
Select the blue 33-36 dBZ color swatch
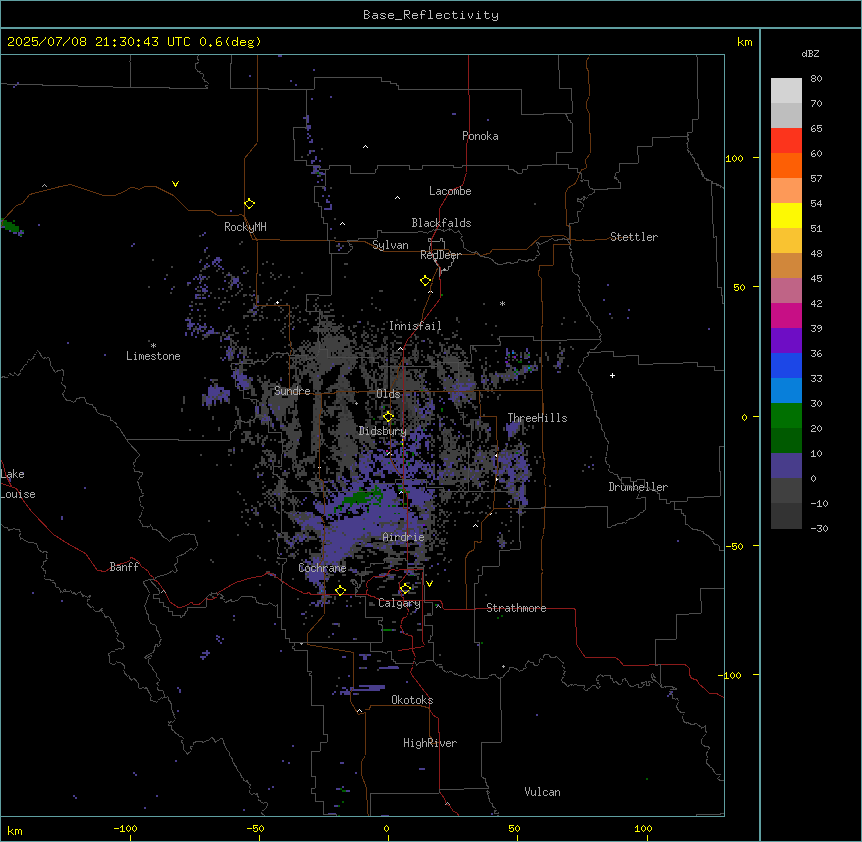(x=786, y=365)
